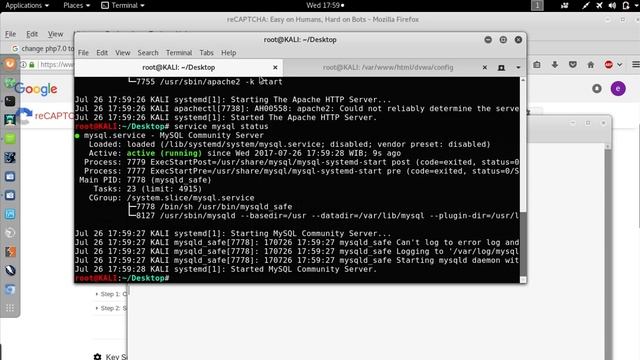Click the terminal vertical scrollbar
Image resolution: width=640 pixels, height=360 pixels.
(x=523, y=244)
